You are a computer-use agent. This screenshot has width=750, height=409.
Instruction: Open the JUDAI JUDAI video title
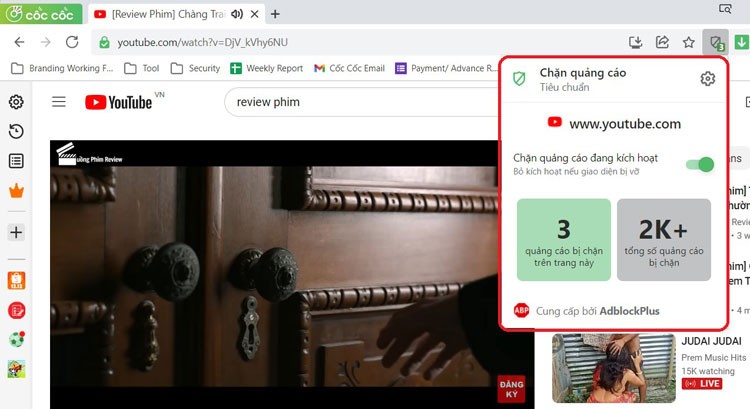click(x=711, y=341)
